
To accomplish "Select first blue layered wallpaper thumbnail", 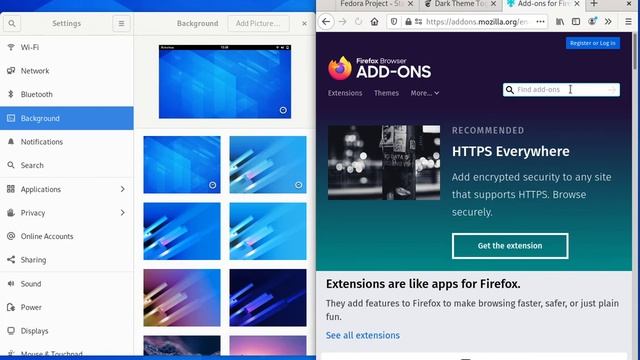I will pos(182,165).
